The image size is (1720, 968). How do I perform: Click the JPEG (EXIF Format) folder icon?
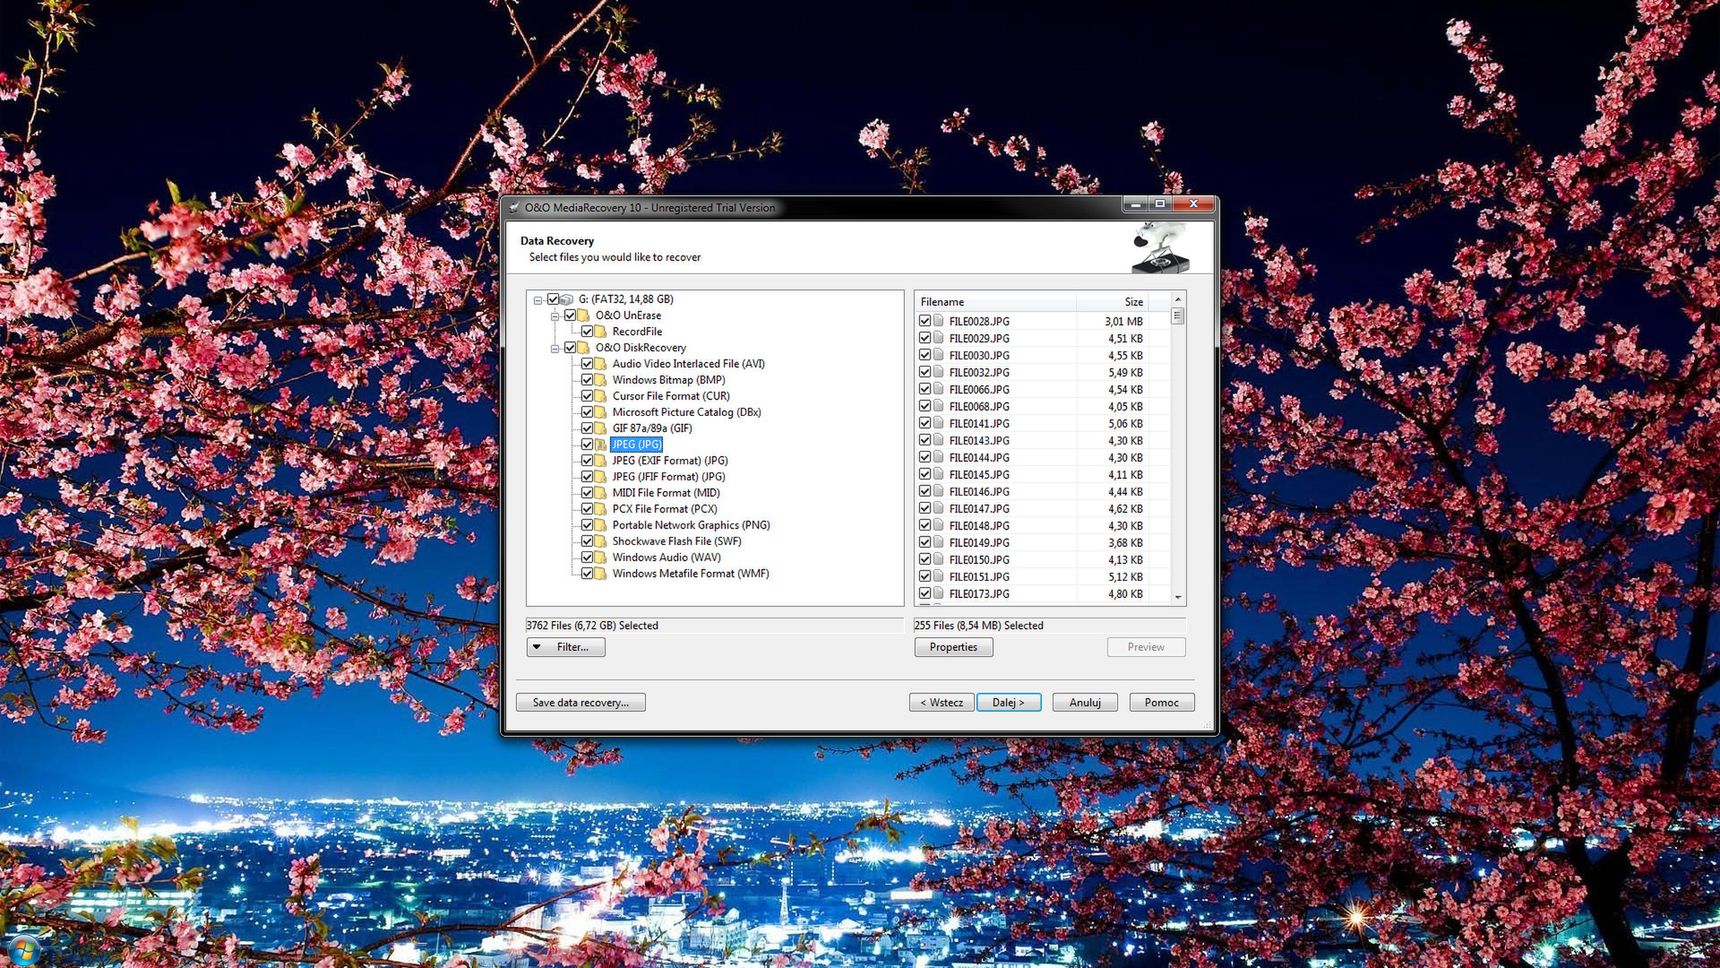point(601,460)
